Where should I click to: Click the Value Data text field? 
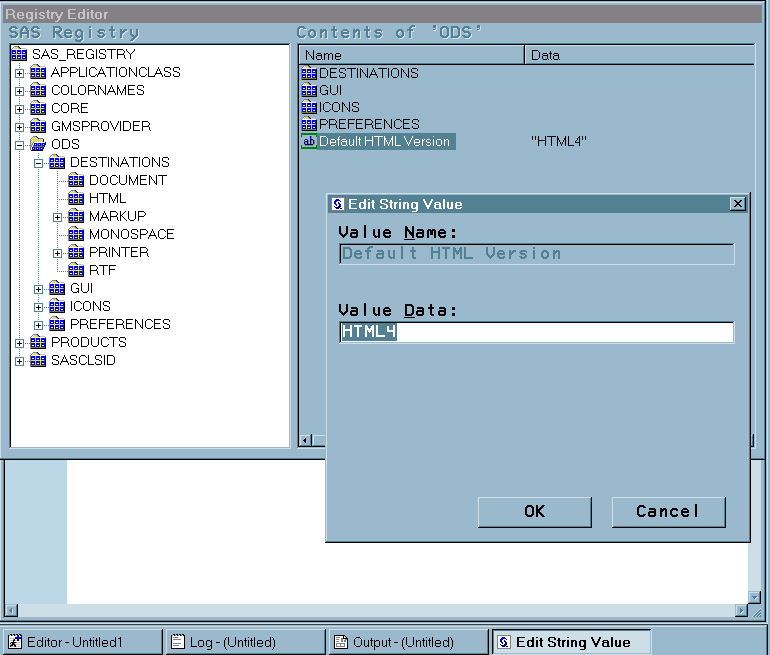(x=537, y=332)
